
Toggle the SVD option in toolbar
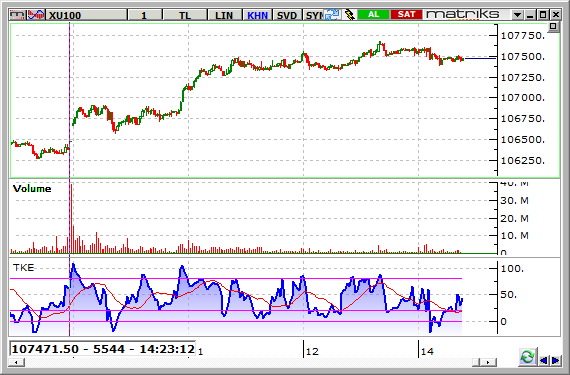coord(287,15)
